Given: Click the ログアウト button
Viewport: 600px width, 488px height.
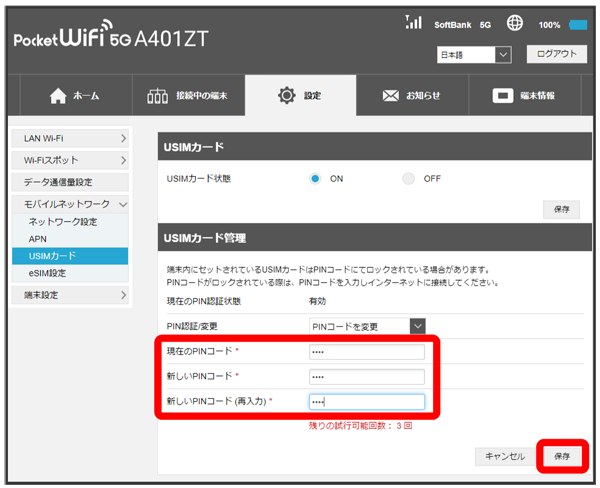Looking at the screenshot, I should click(556, 54).
